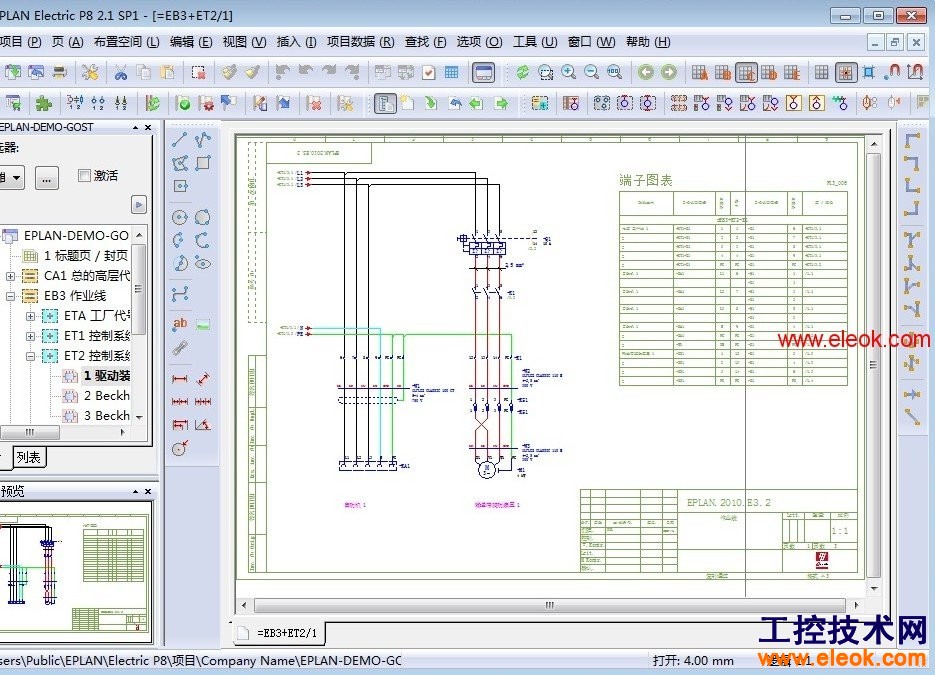This screenshot has width=935, height=675.
Task: Toggle the grid C snap button
Action: point(746,73)
